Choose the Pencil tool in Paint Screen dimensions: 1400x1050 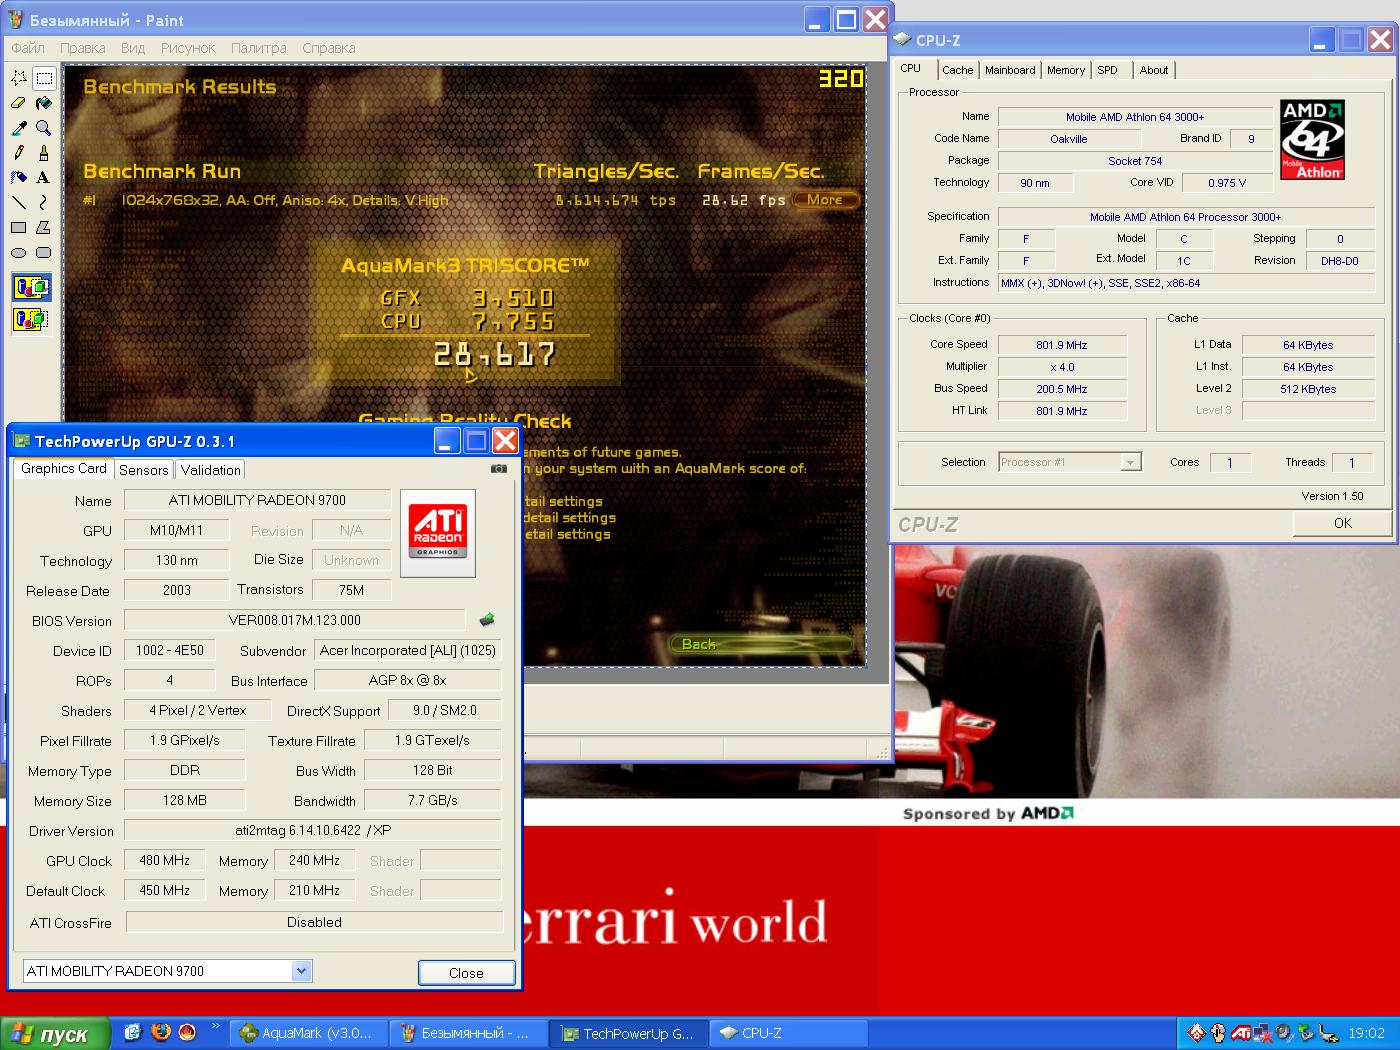click(x=19, y=152)
